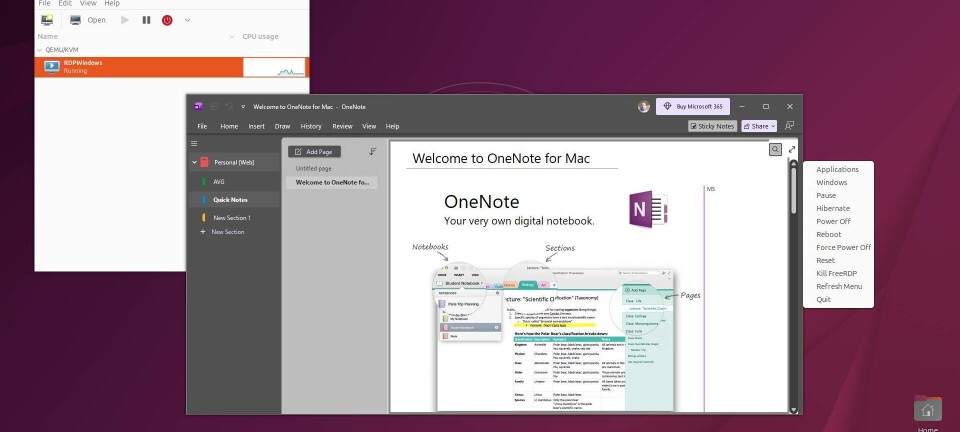Click the search magnifier icon in OneNote
The height and width of the screenshot is (432, 960).
click(775, 149)
